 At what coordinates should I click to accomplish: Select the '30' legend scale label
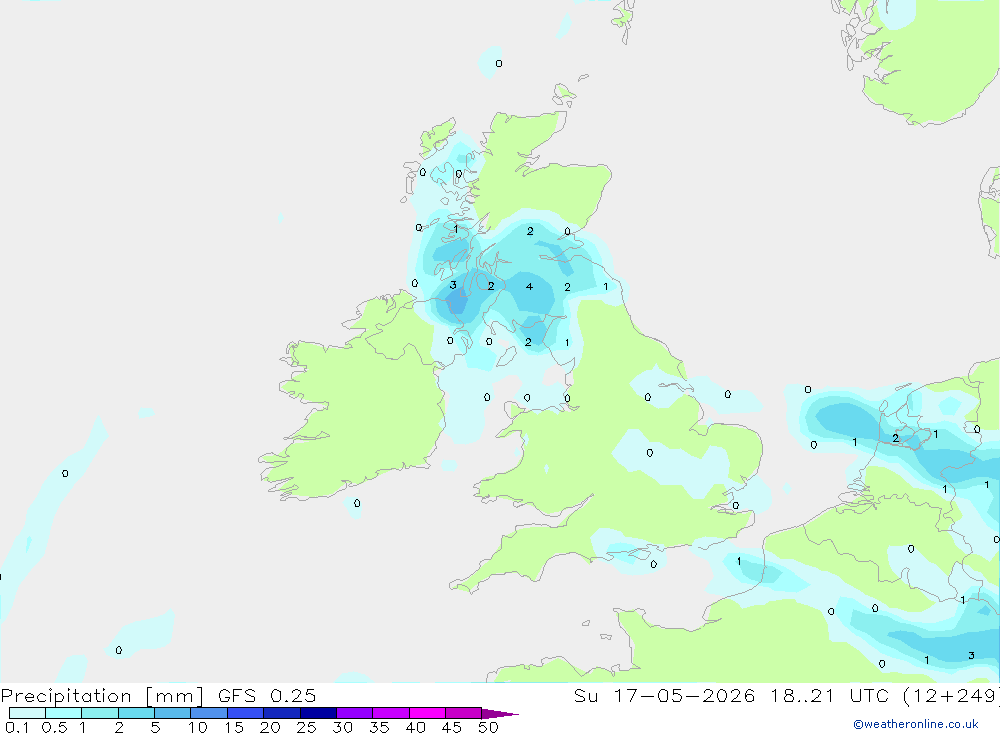pos(343,727)
